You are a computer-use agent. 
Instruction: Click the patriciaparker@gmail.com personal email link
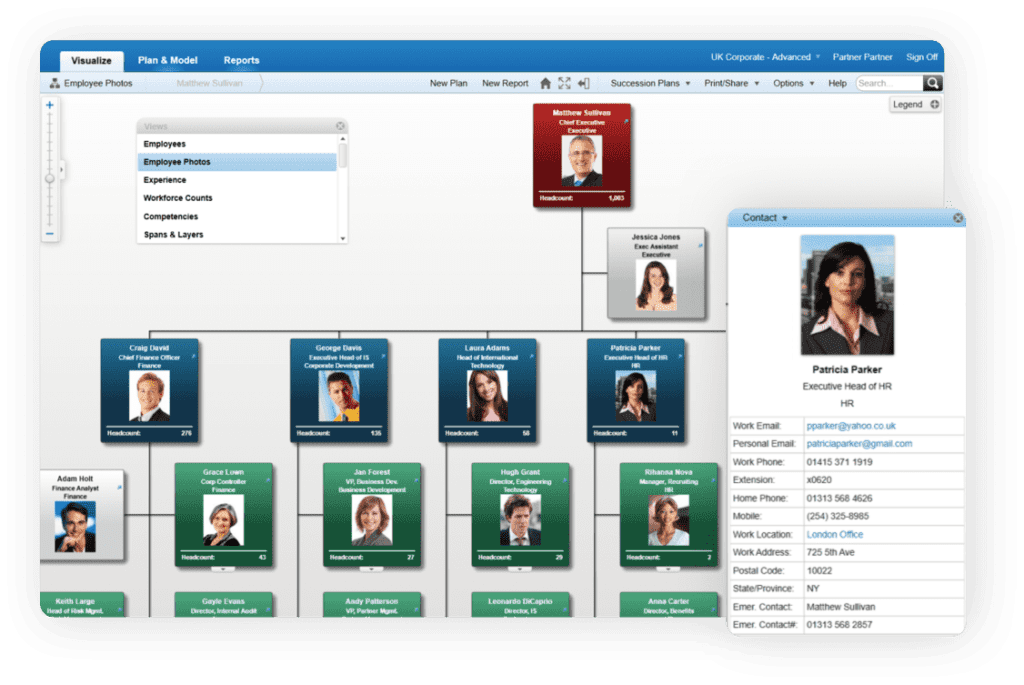[x=859, y=444]
